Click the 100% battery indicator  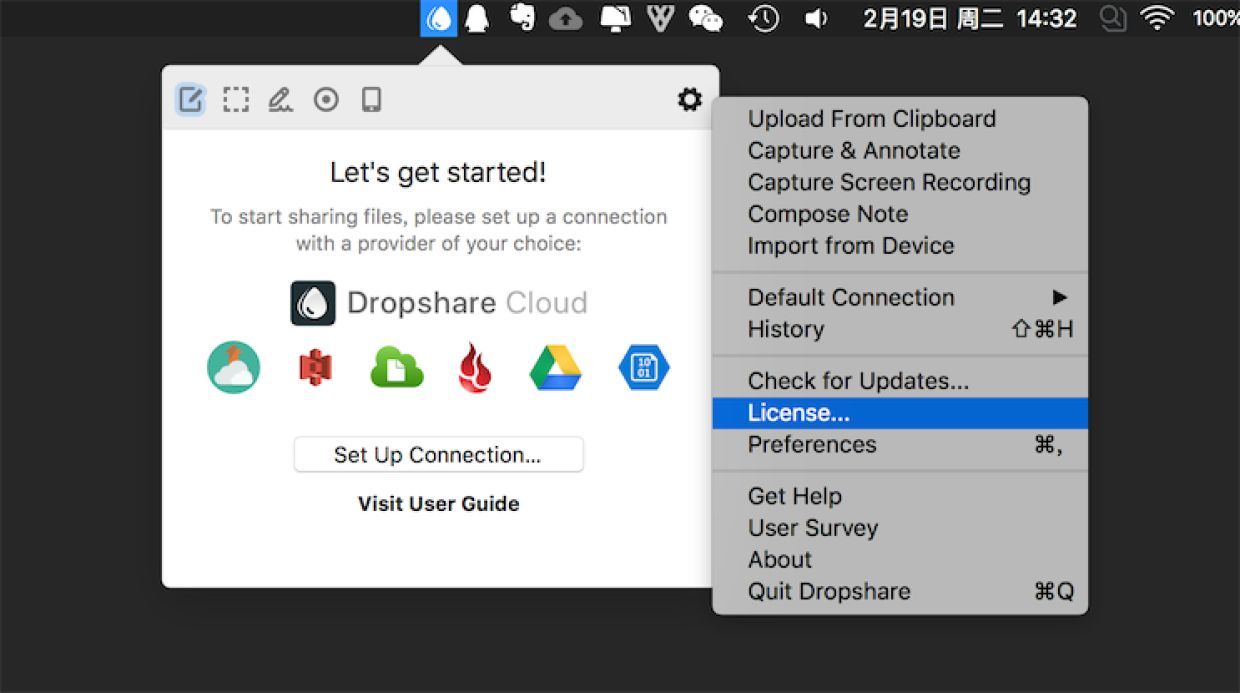pyautogui.click(x=1216, y=18)
